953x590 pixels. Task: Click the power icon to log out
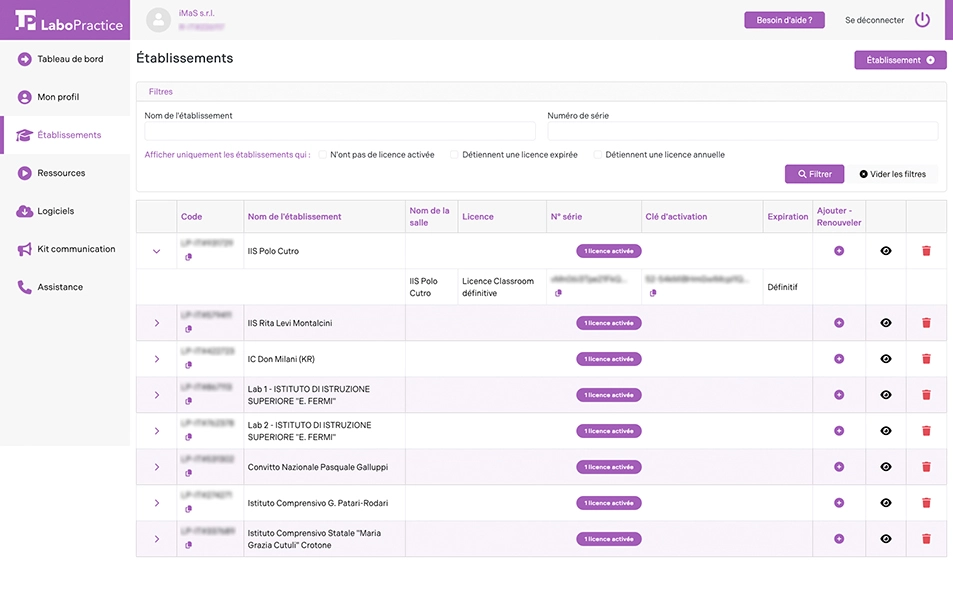tap(922, 20)
